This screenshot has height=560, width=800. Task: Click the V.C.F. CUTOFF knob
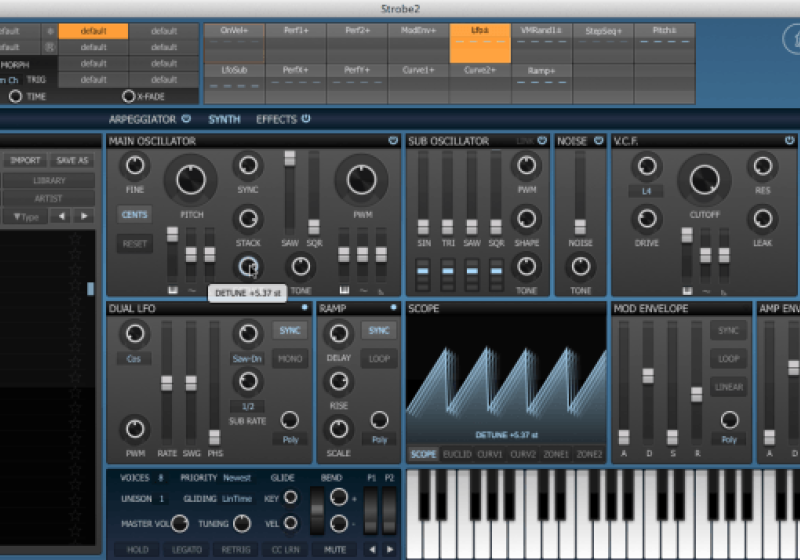[704, 180]
